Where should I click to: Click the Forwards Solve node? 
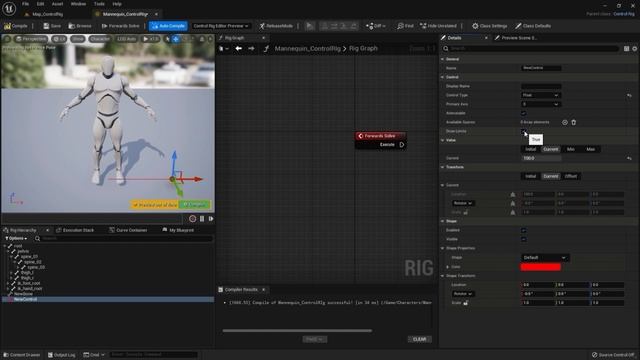[x=380, y=136]
